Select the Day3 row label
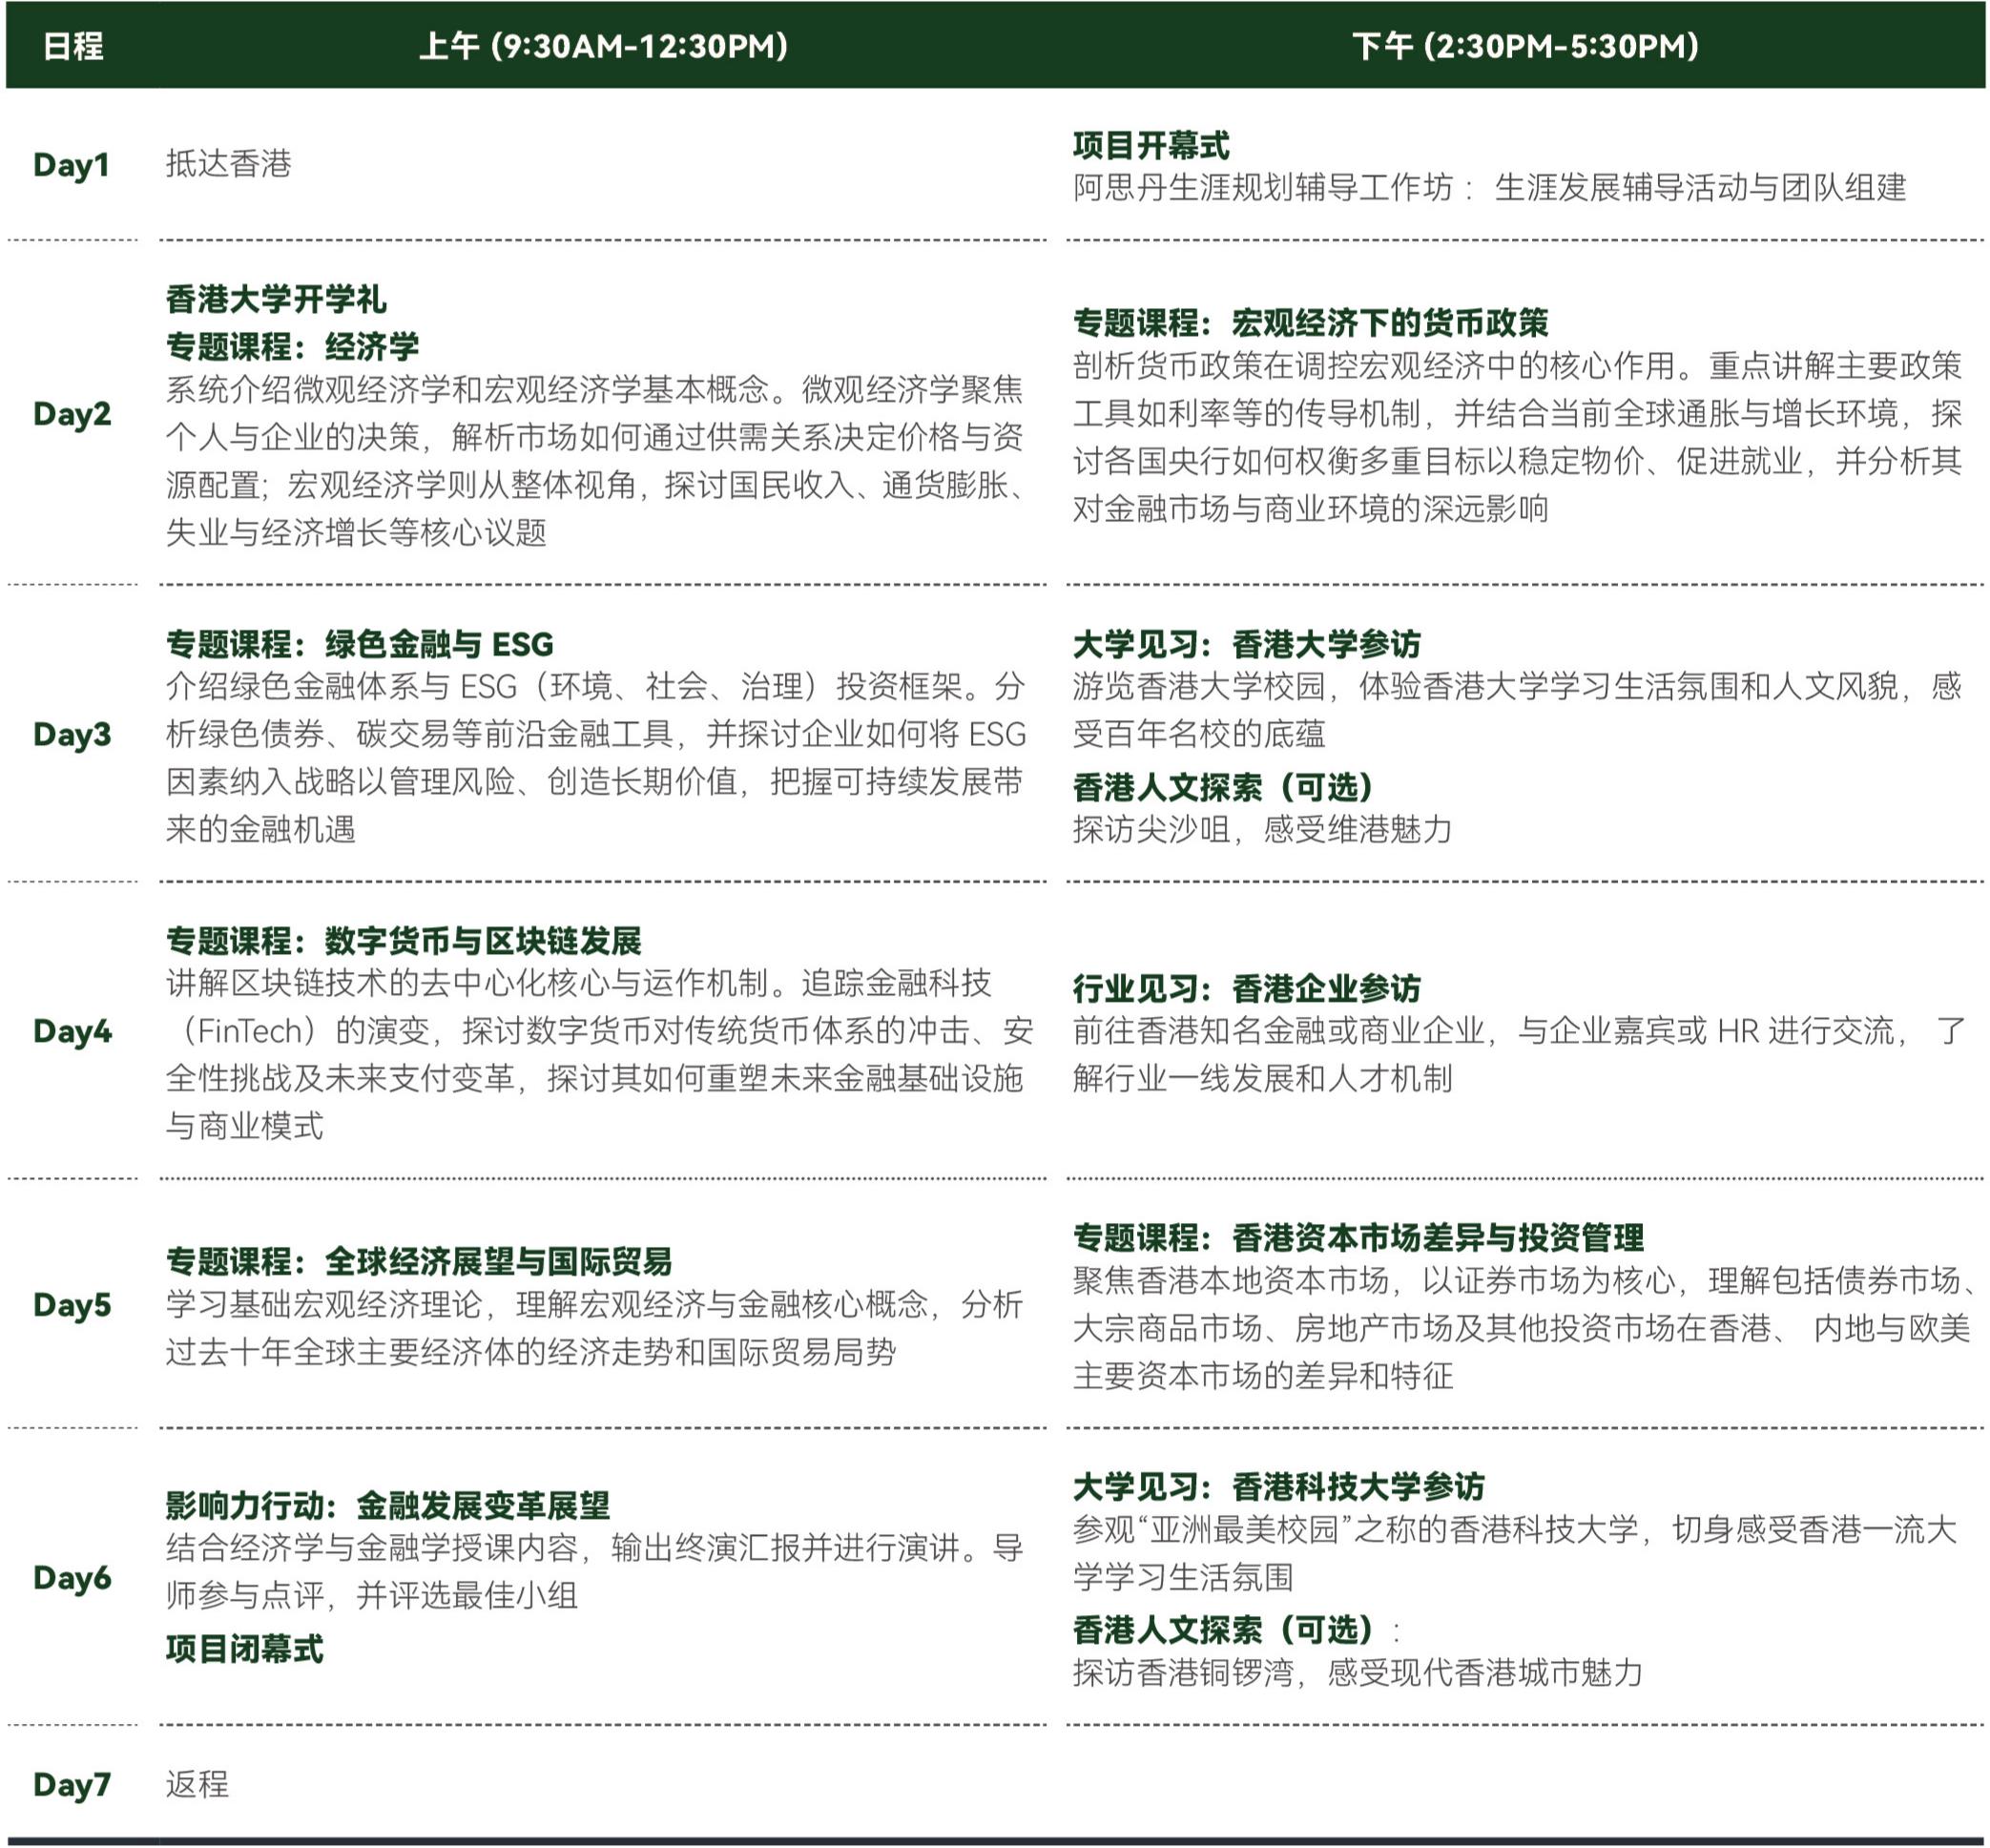The height and width of the screenshot is (1848, 1990). tap(72, 734)
